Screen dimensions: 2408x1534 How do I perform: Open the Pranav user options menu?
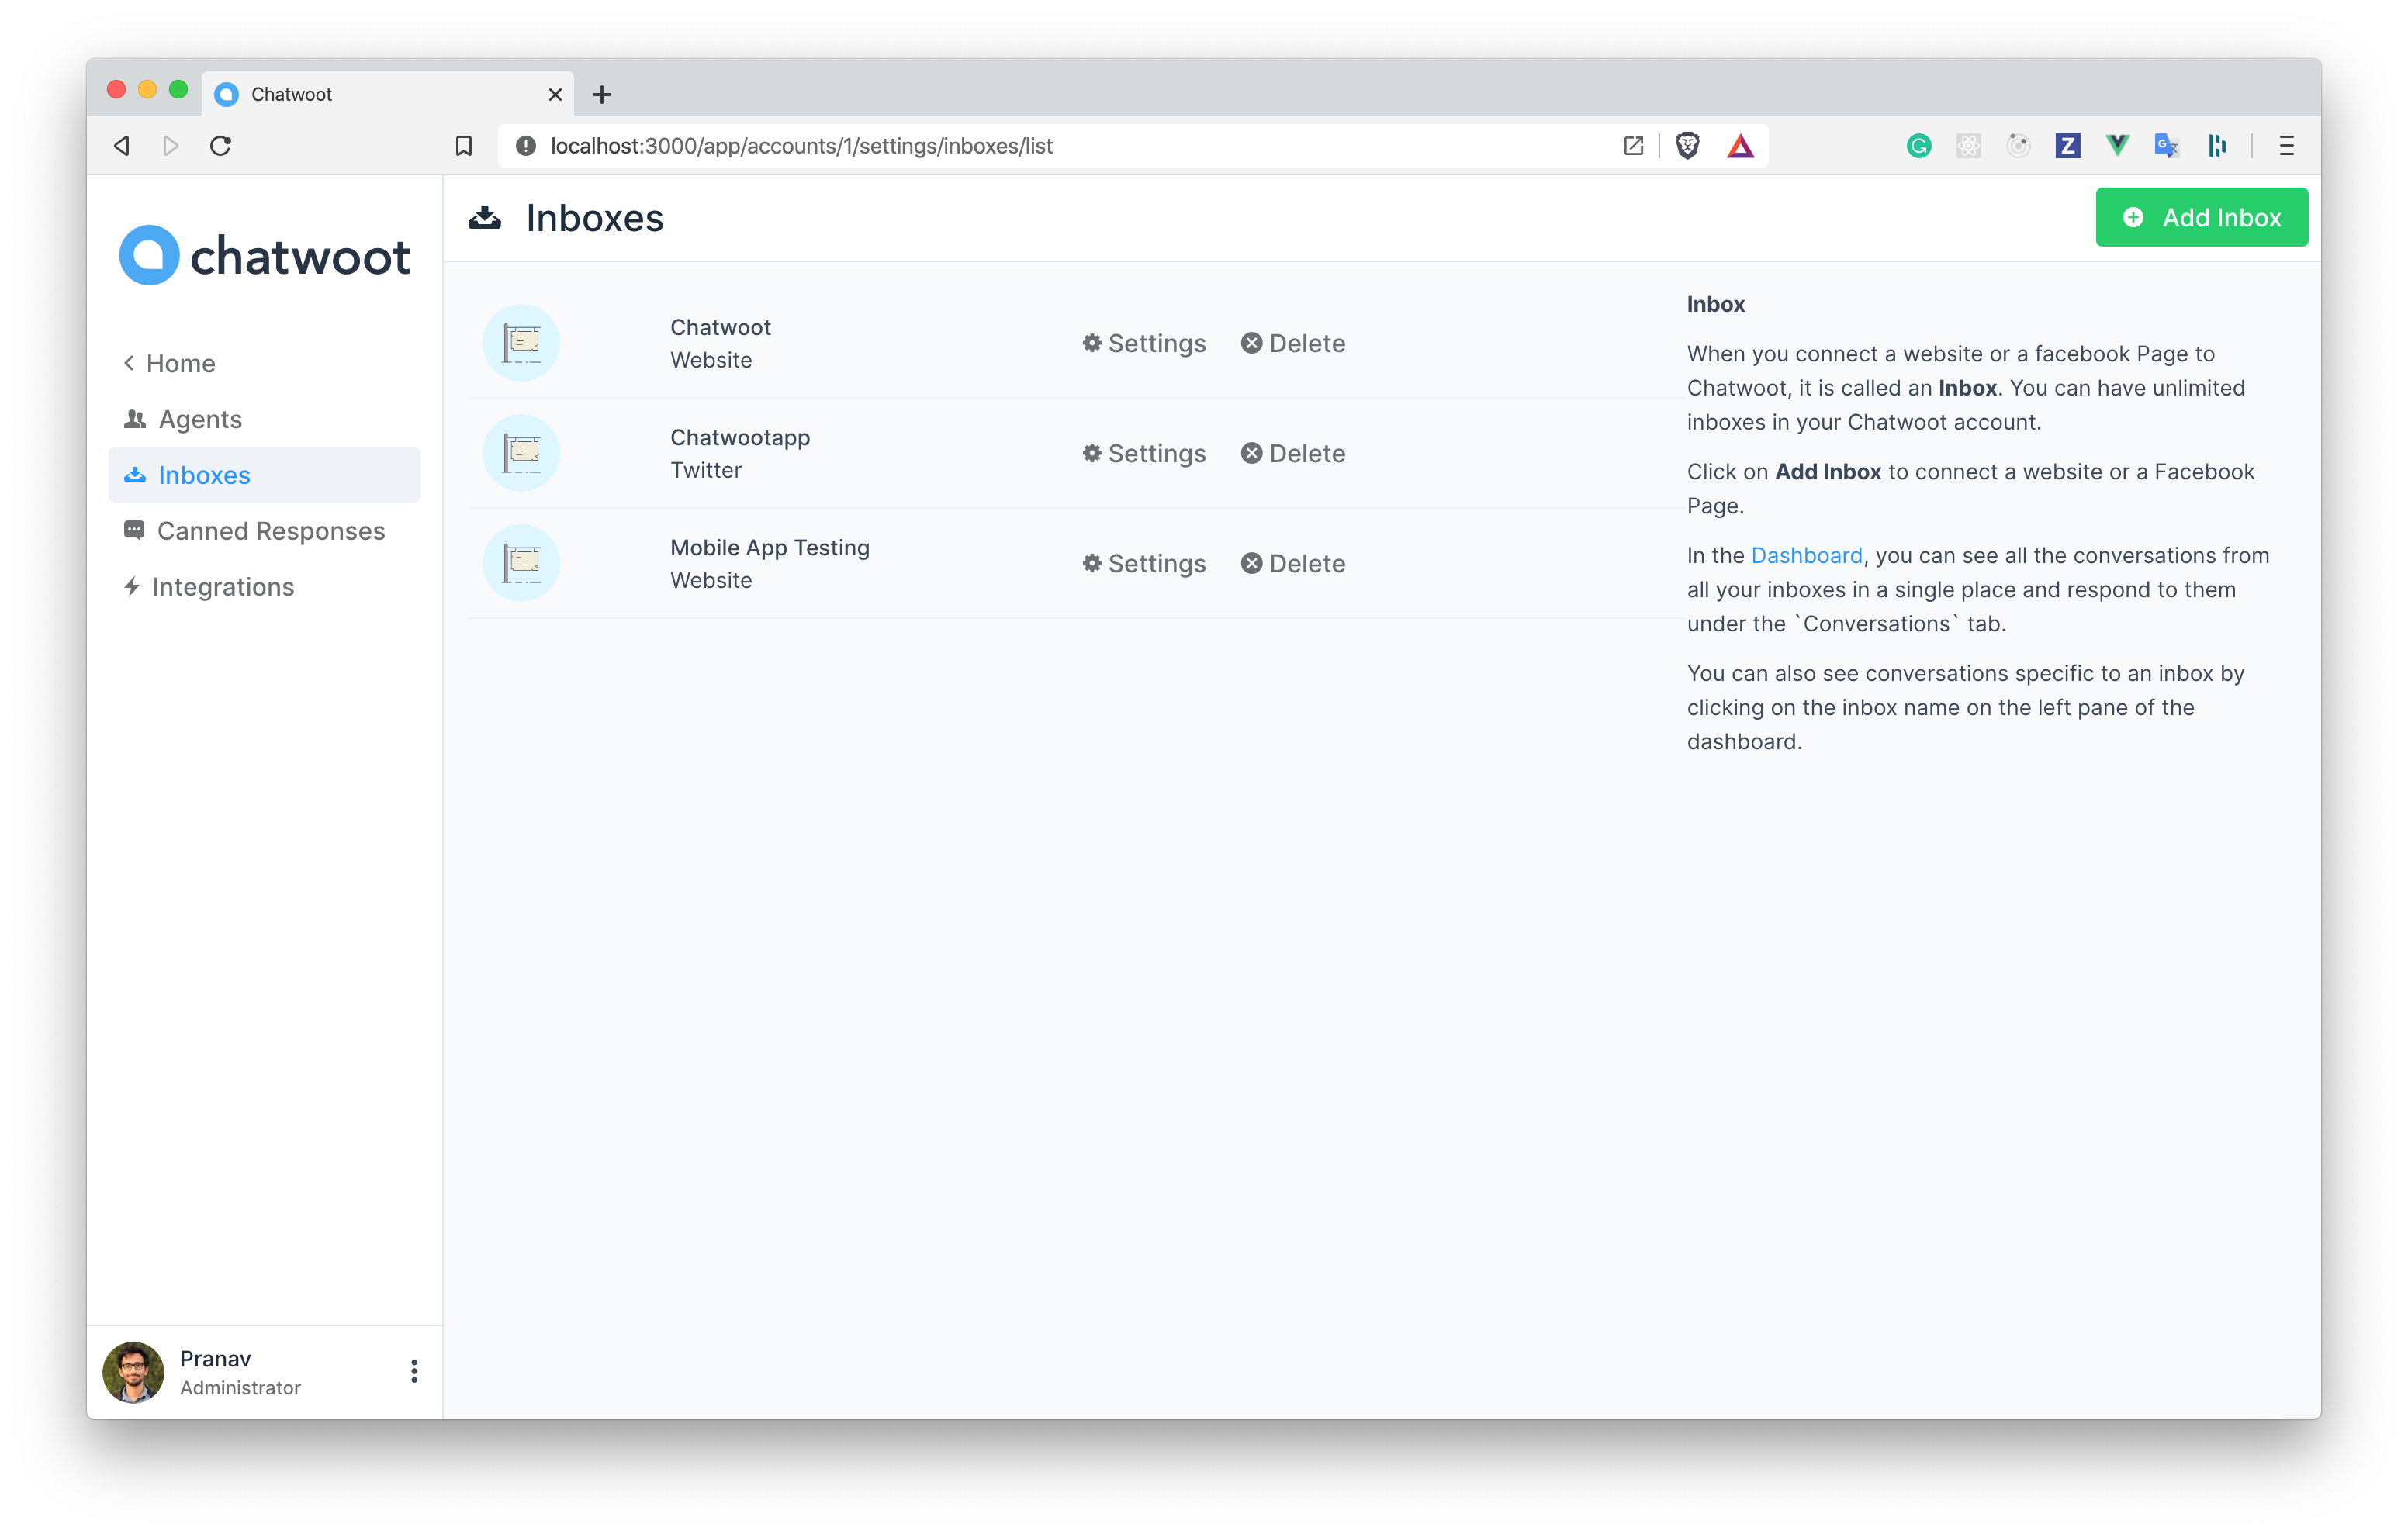coord(414,1371)
